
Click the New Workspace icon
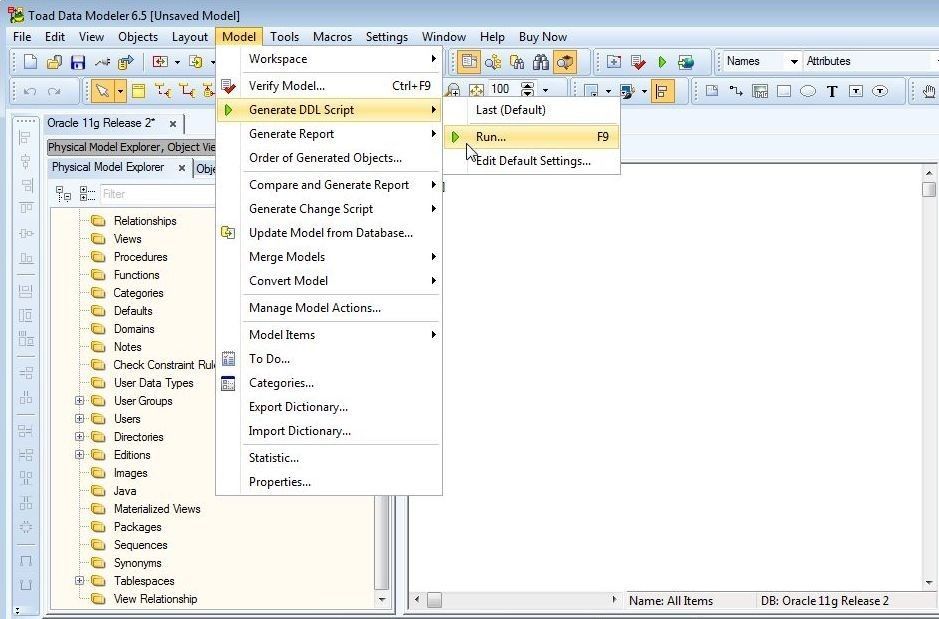(614, 62)
